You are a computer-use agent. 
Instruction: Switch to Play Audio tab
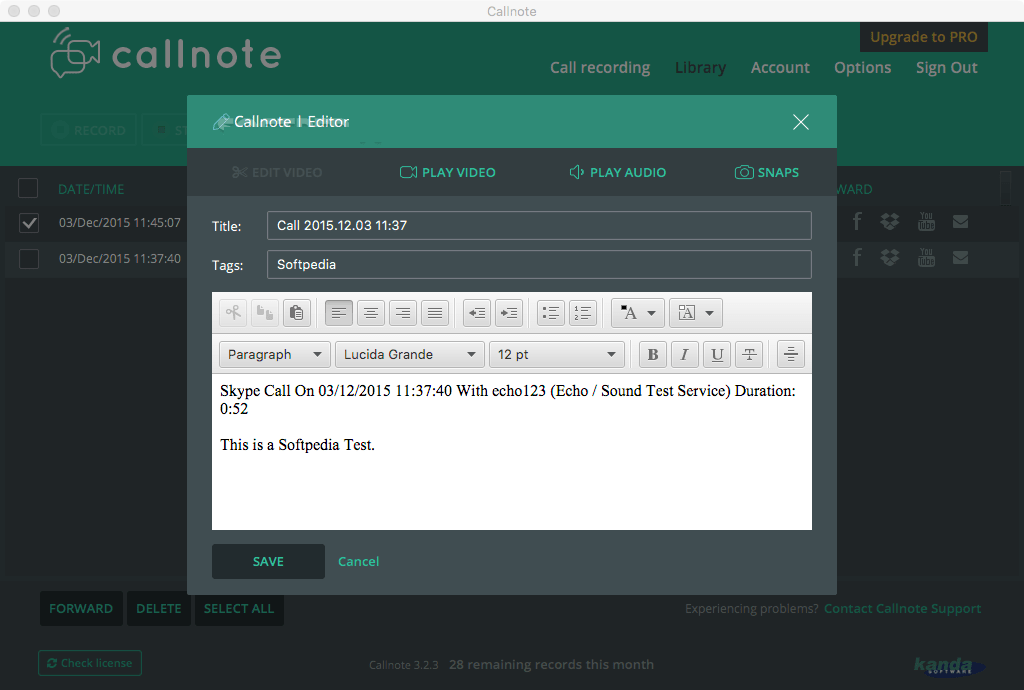pos(618,172)
